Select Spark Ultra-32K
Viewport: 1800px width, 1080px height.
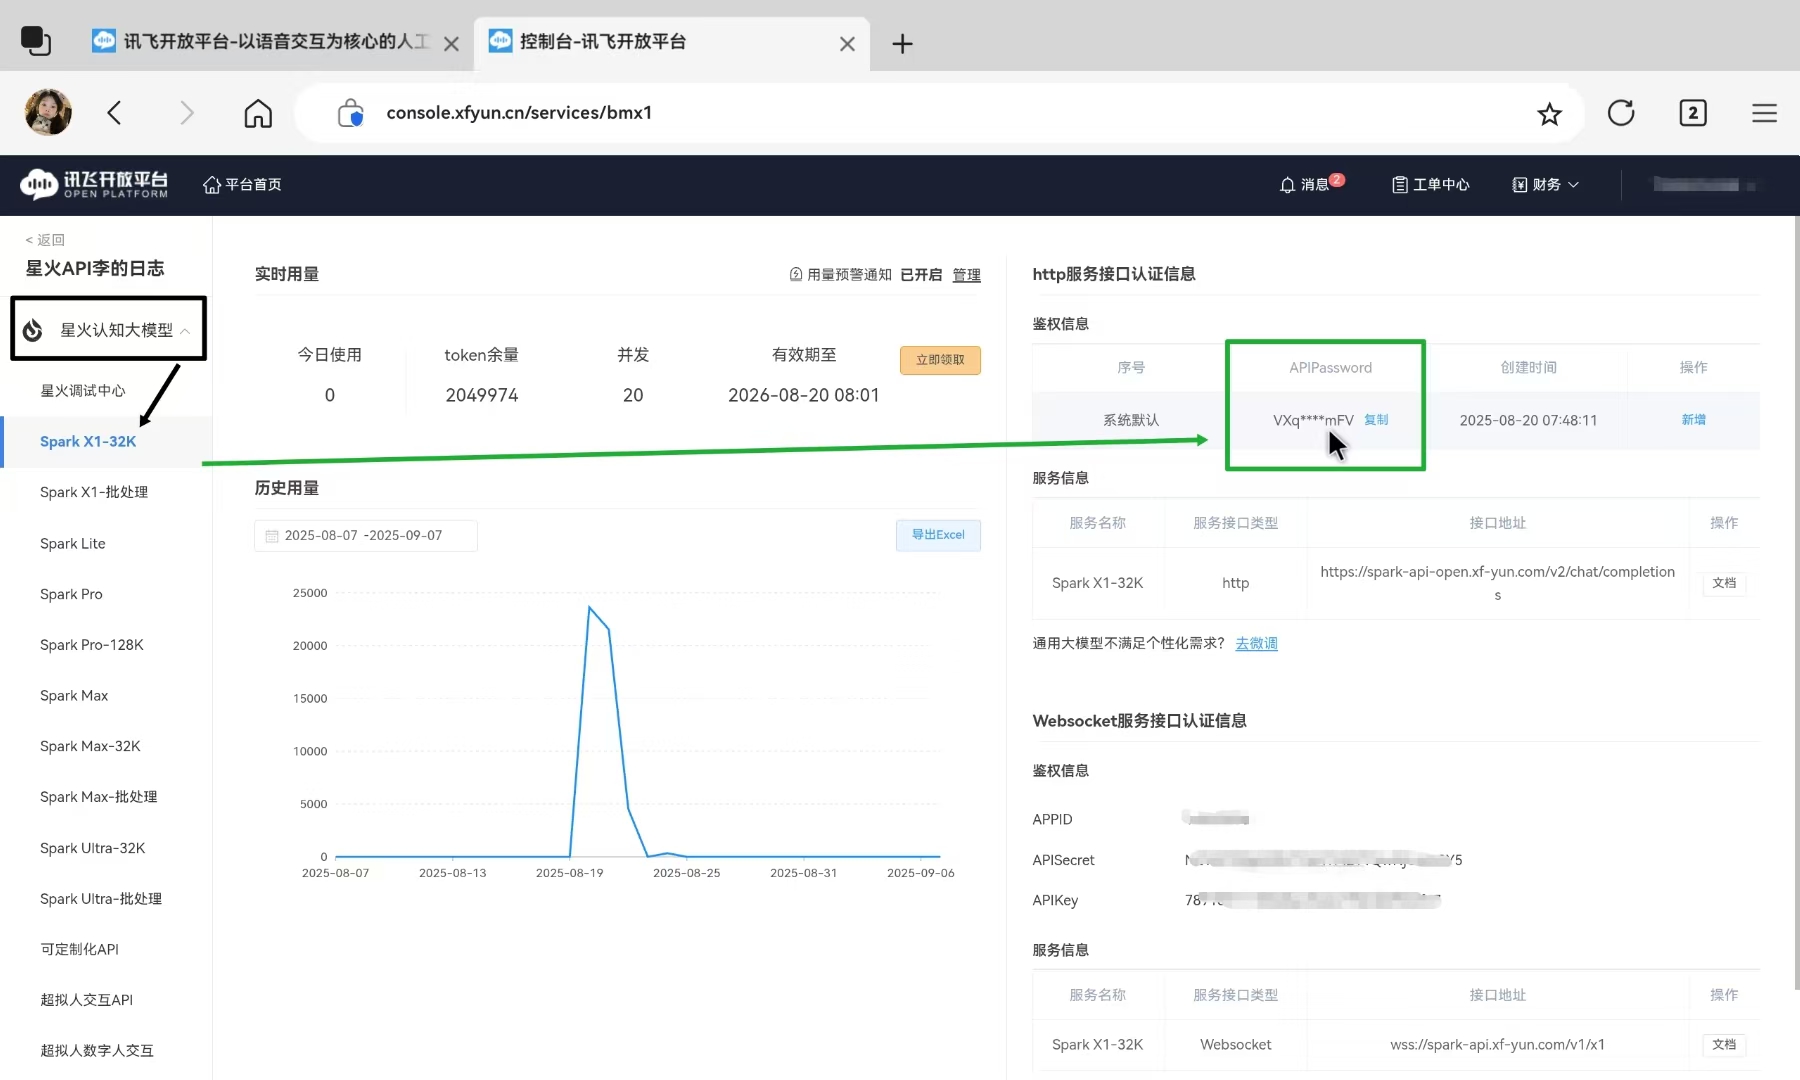93,848
